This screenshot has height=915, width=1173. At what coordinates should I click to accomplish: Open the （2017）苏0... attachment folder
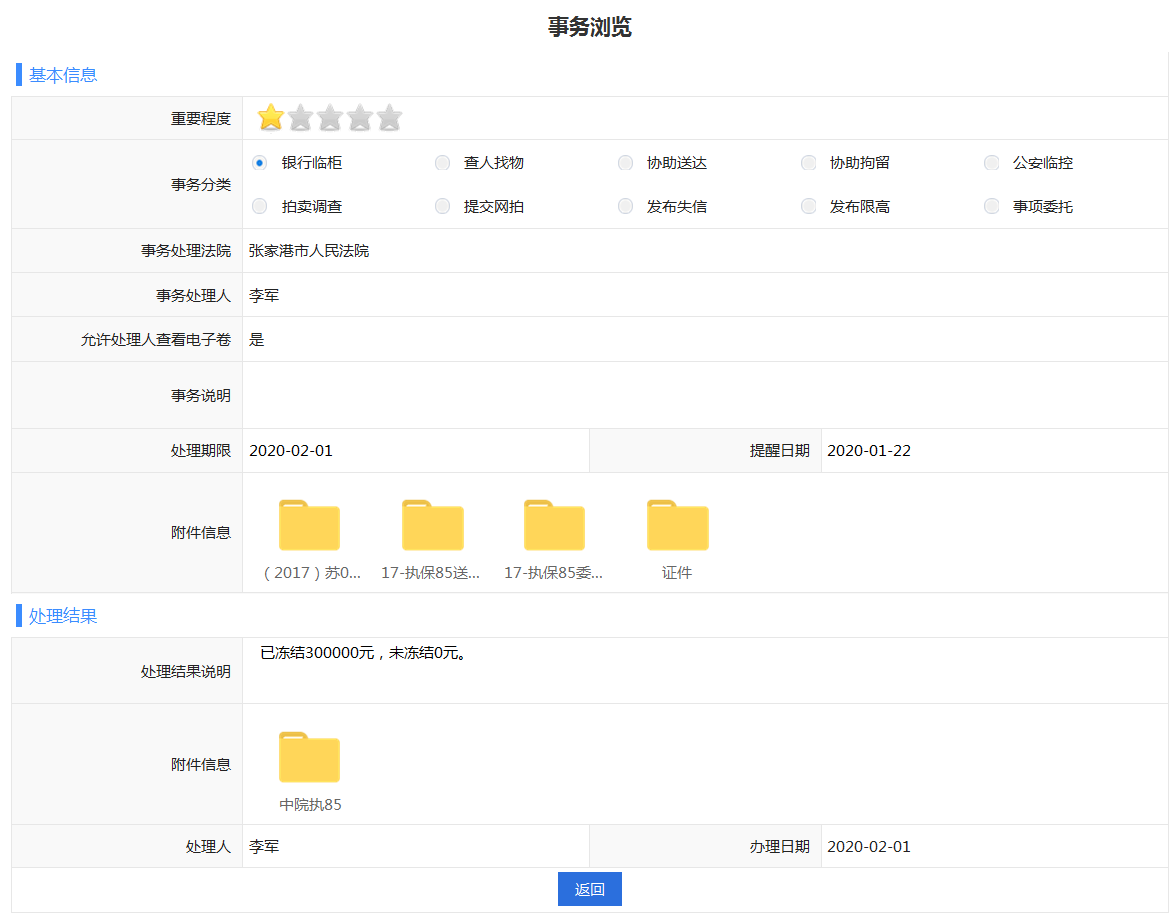coord(309,526)
